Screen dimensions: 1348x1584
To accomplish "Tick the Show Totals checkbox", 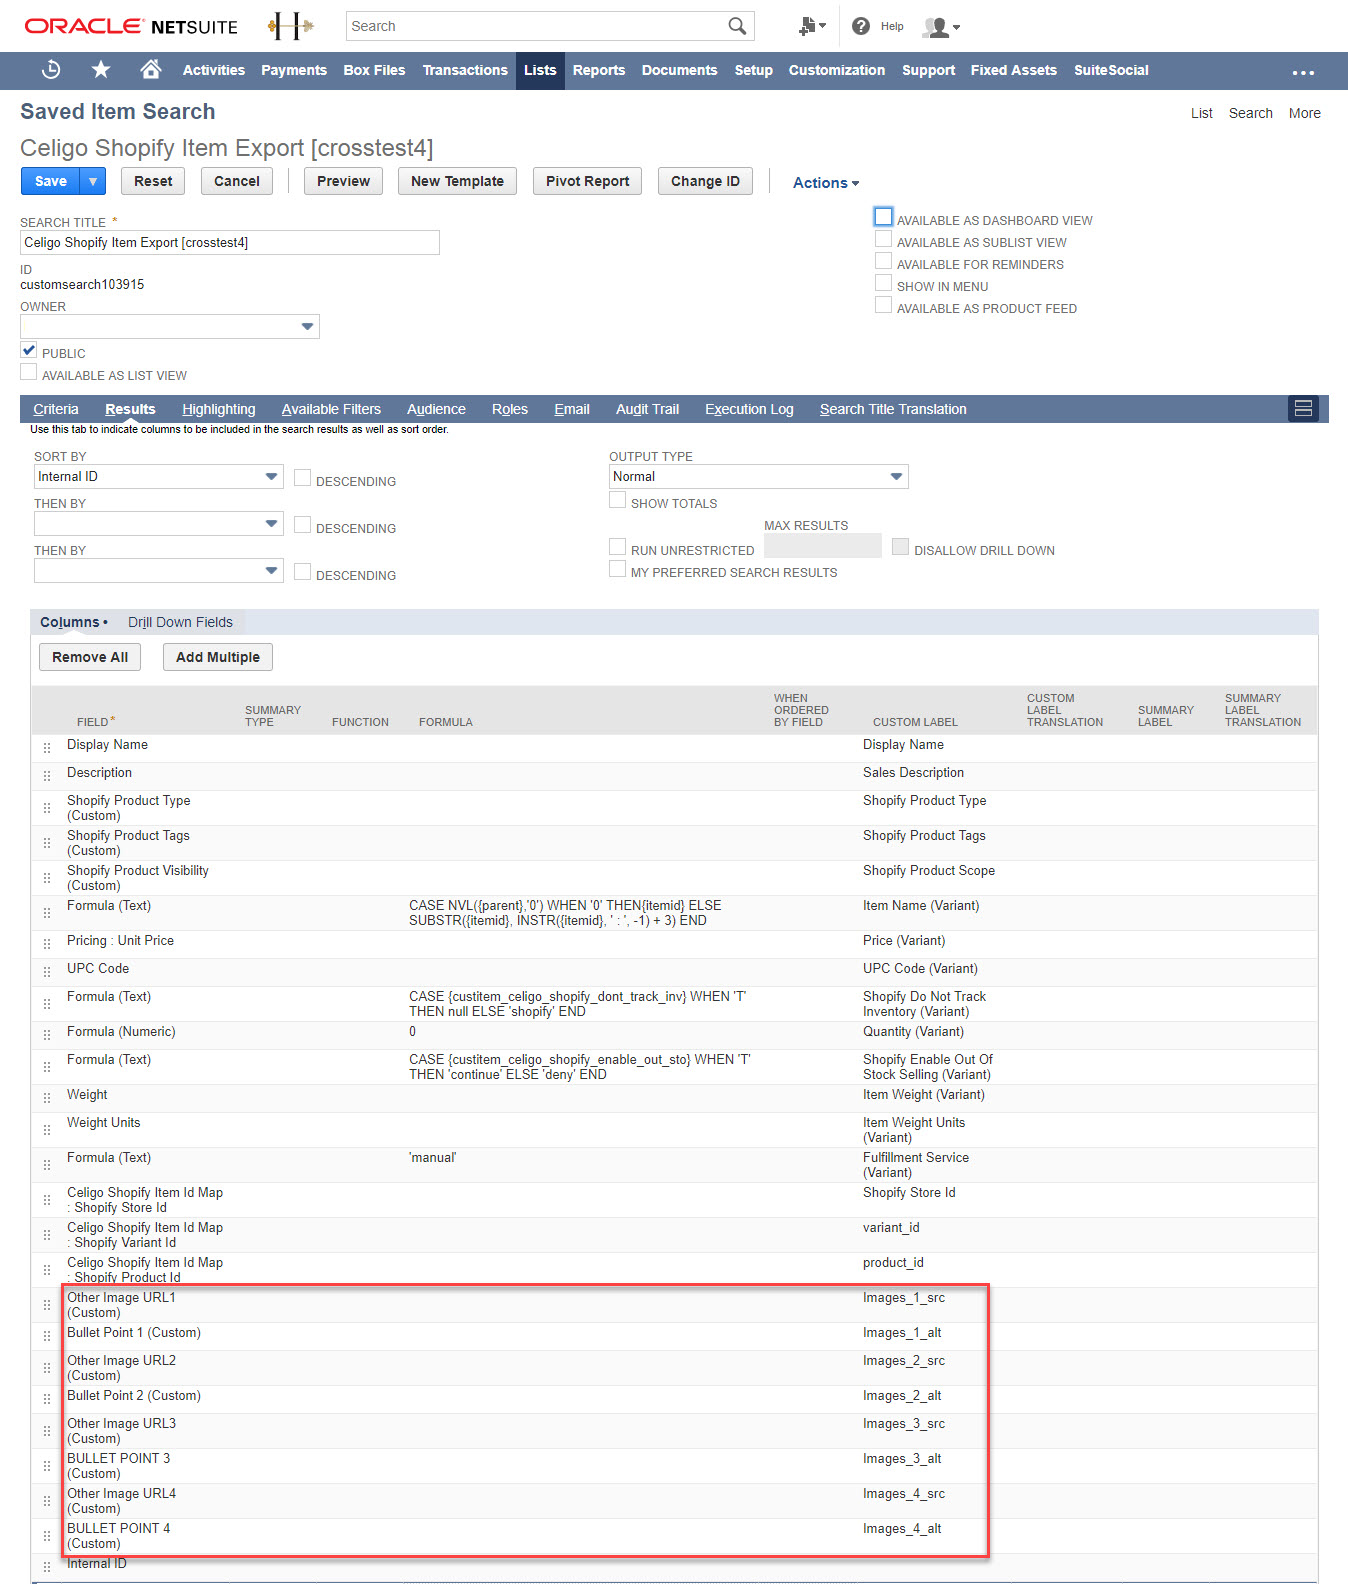I will 618,500.
